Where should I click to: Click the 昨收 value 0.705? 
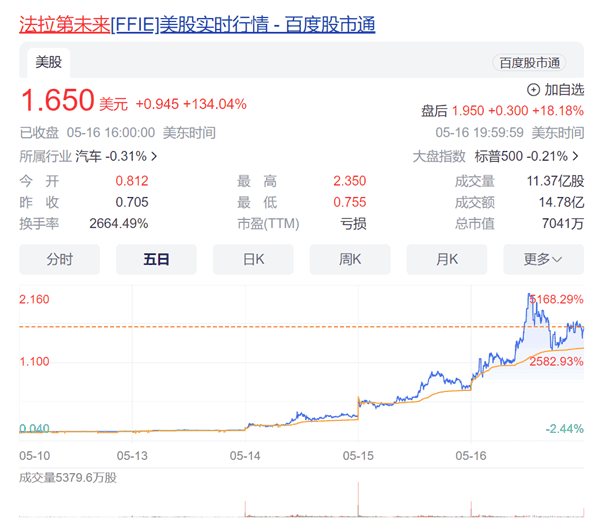point(132,202)
